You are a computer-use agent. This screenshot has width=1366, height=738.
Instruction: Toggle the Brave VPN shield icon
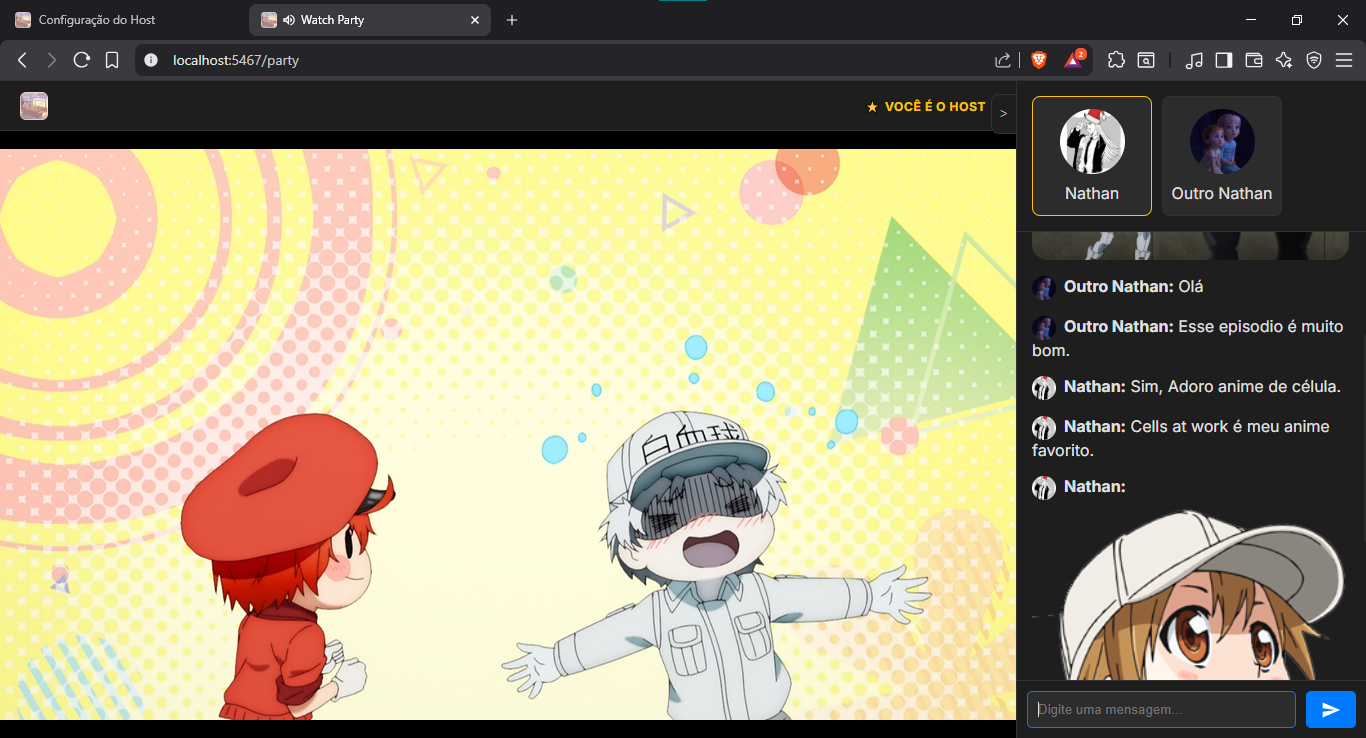tap(1313, 60)
